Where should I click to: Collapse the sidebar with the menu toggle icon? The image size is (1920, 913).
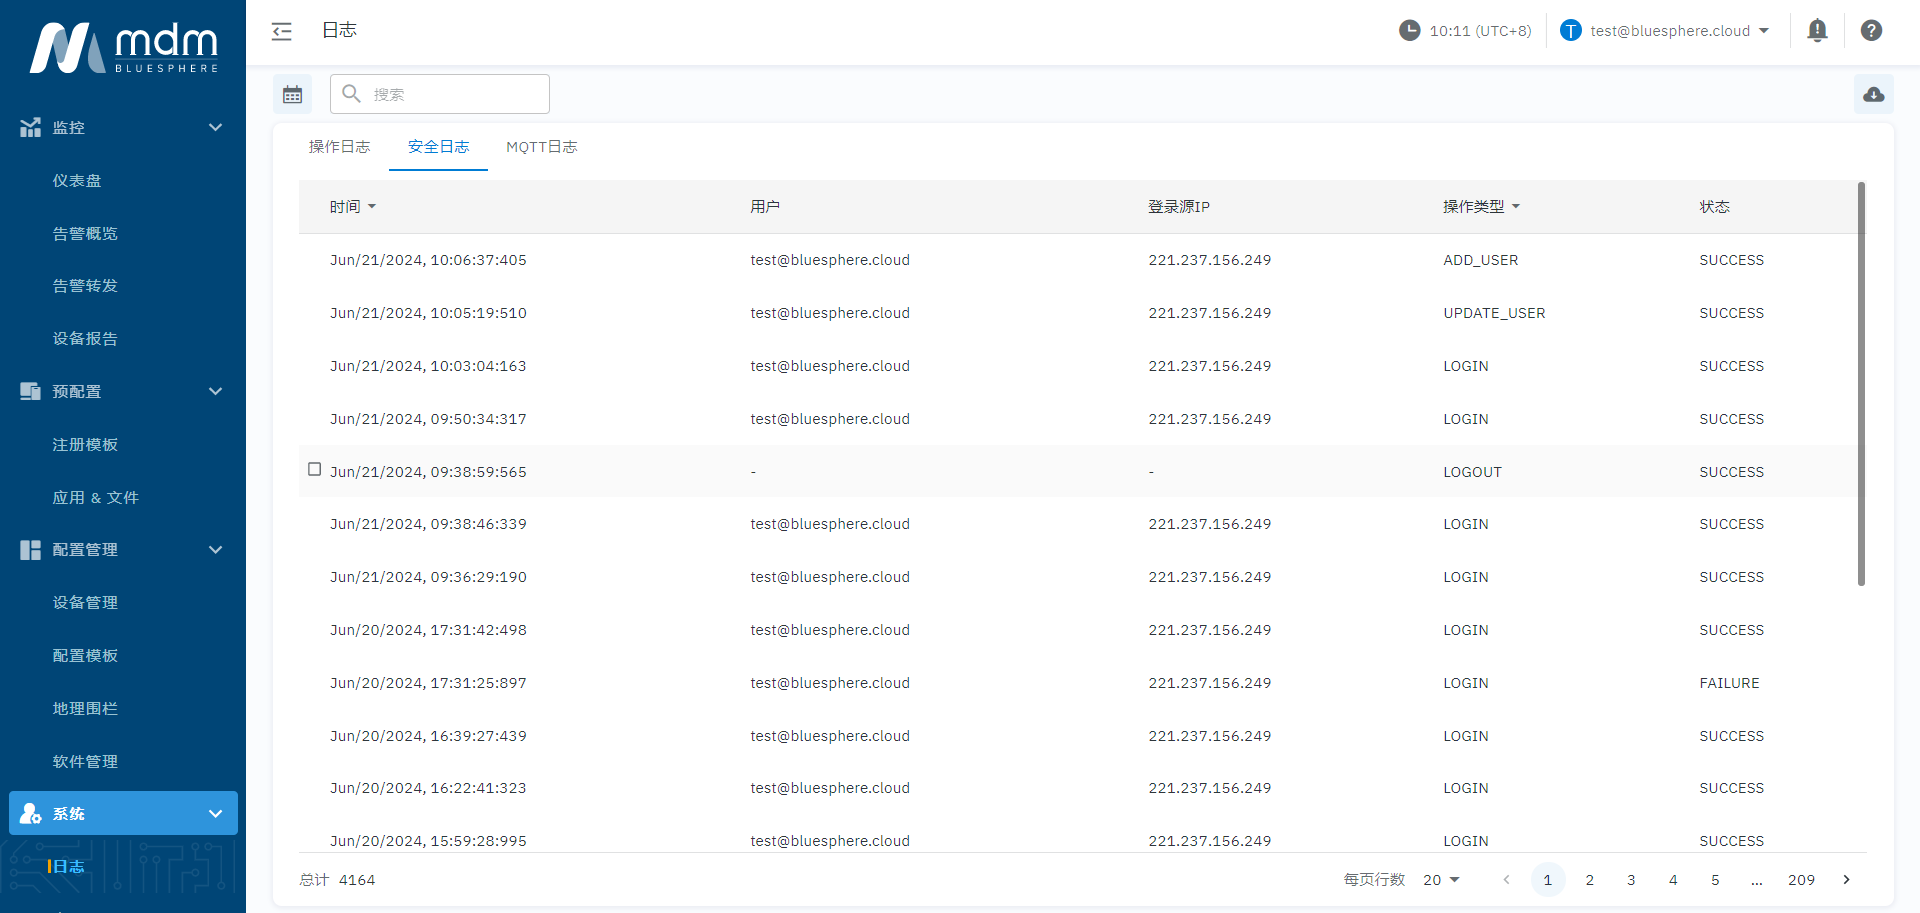point(282,31)
